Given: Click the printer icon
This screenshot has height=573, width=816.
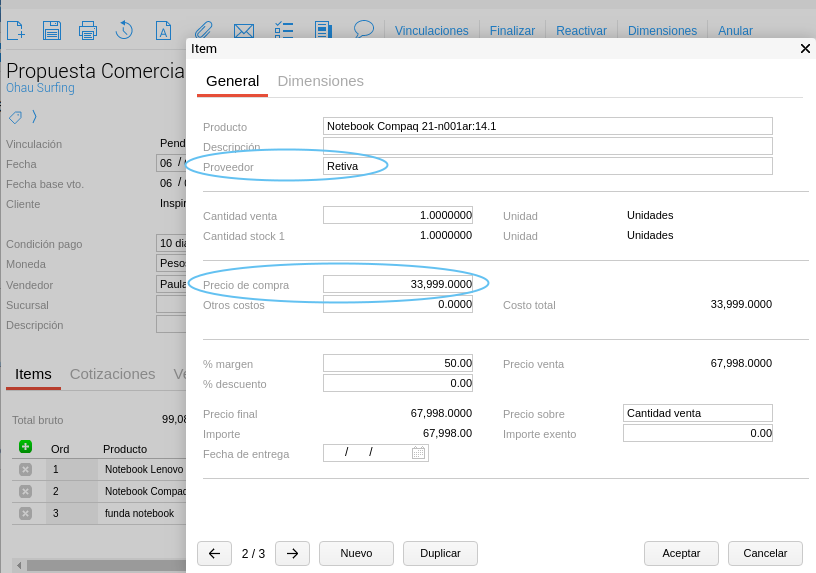Looking at the screenshot, I should [x=88, y=30].
